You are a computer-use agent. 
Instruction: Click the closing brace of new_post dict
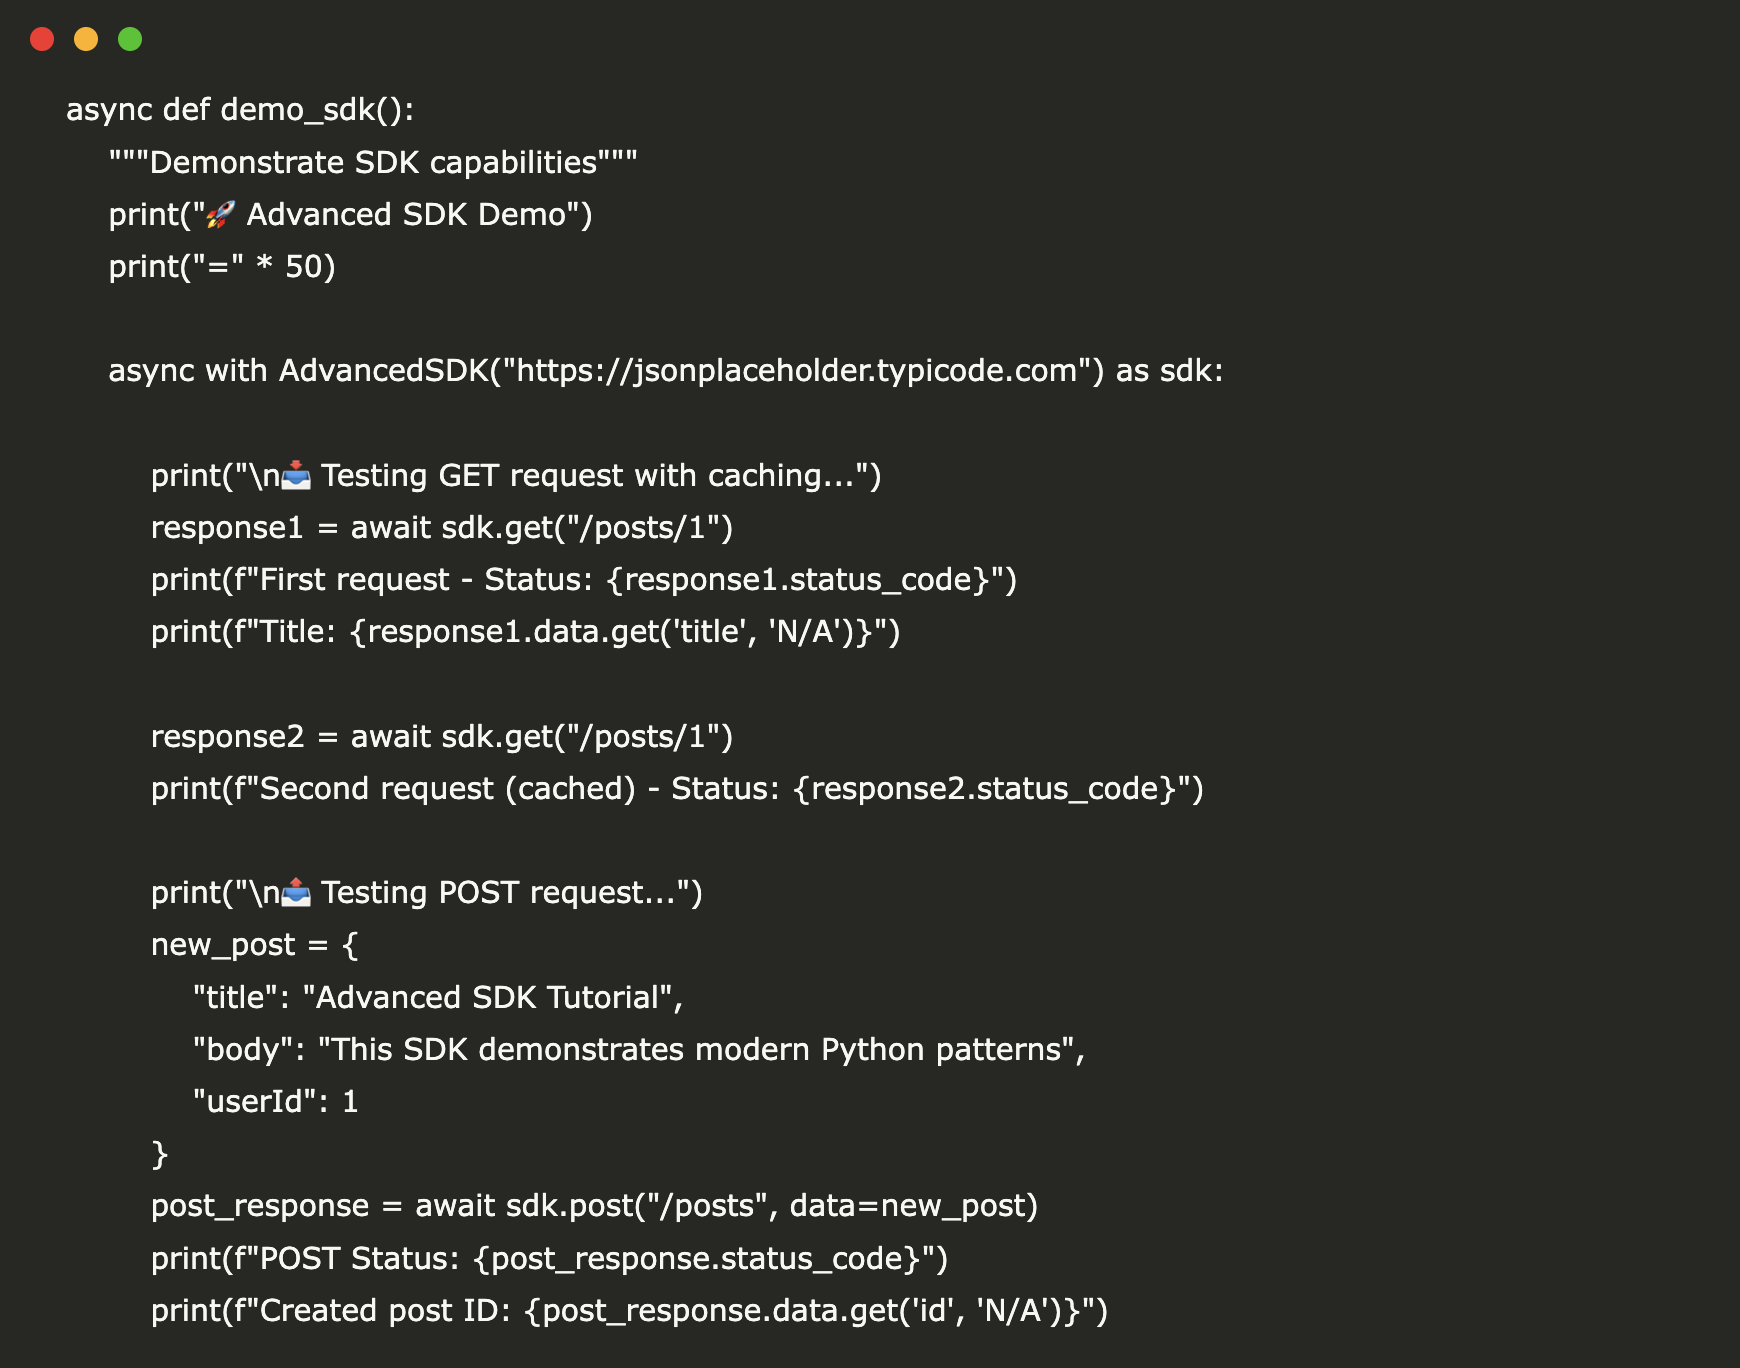tap(159, 1154)
